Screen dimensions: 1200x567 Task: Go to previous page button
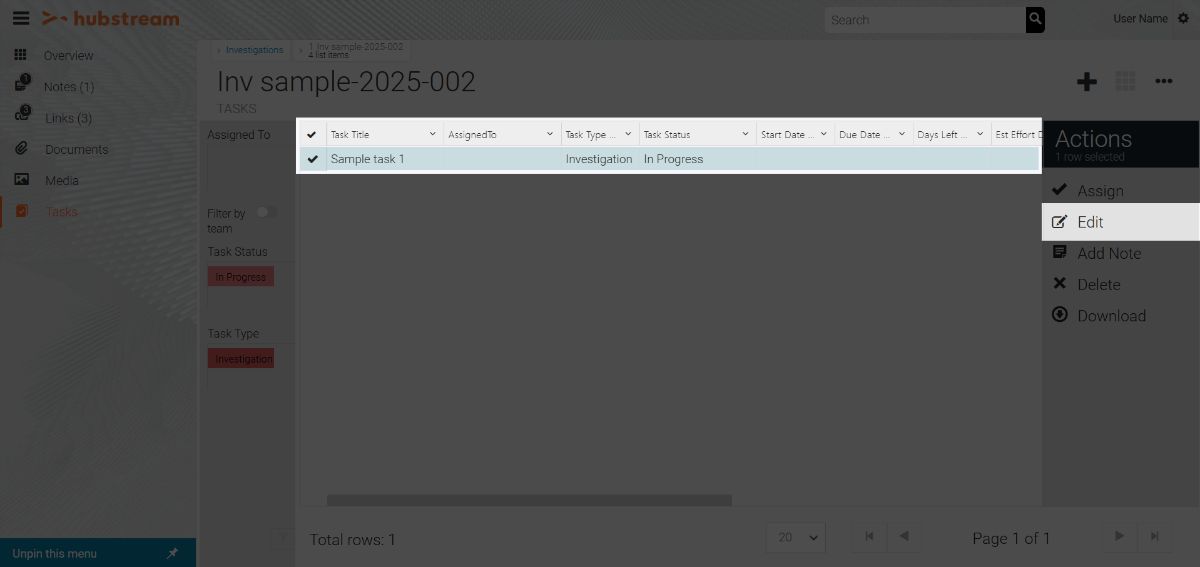pos(904,537)
